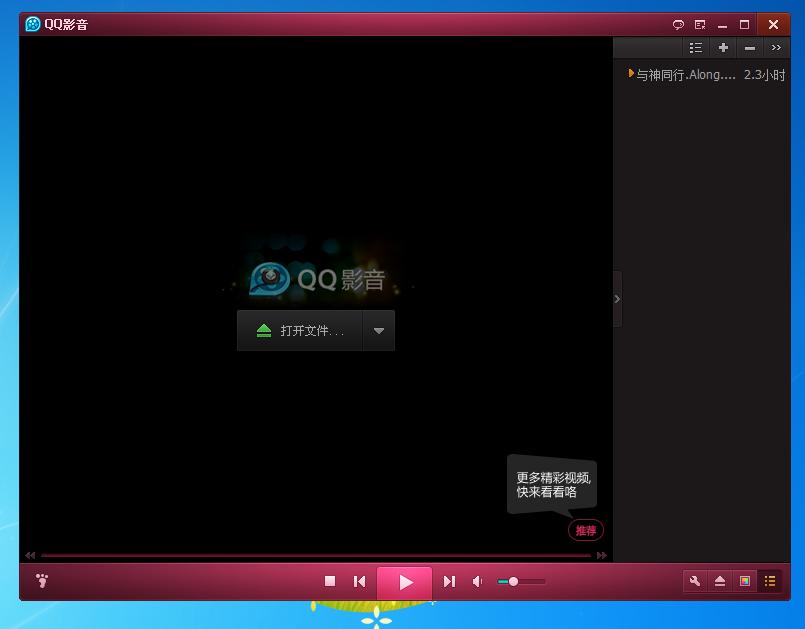This screenshot has width=805, height=629.
Task: Minimize the QQ影音 window
Action: [722, 25]
